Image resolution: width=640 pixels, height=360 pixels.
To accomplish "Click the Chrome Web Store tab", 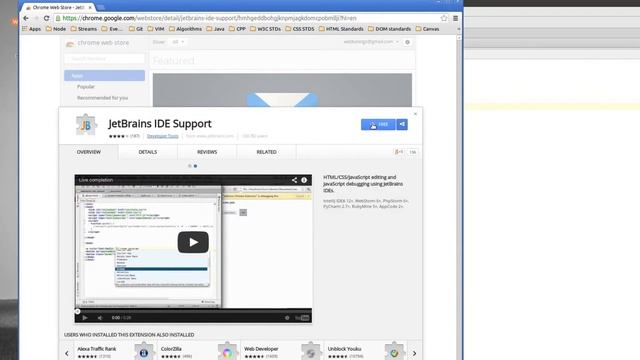I will point(57,7).
